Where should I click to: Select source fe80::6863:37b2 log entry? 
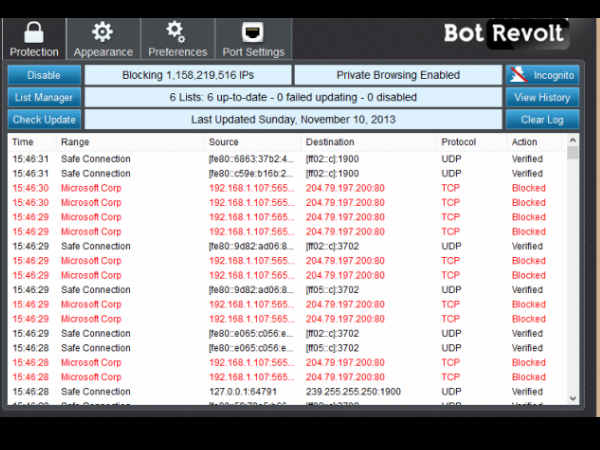click(x=252, y=159)
